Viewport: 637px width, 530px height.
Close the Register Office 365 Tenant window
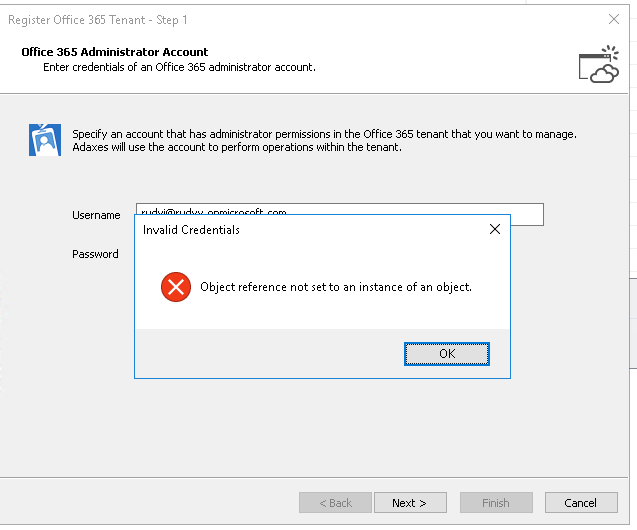614,19
